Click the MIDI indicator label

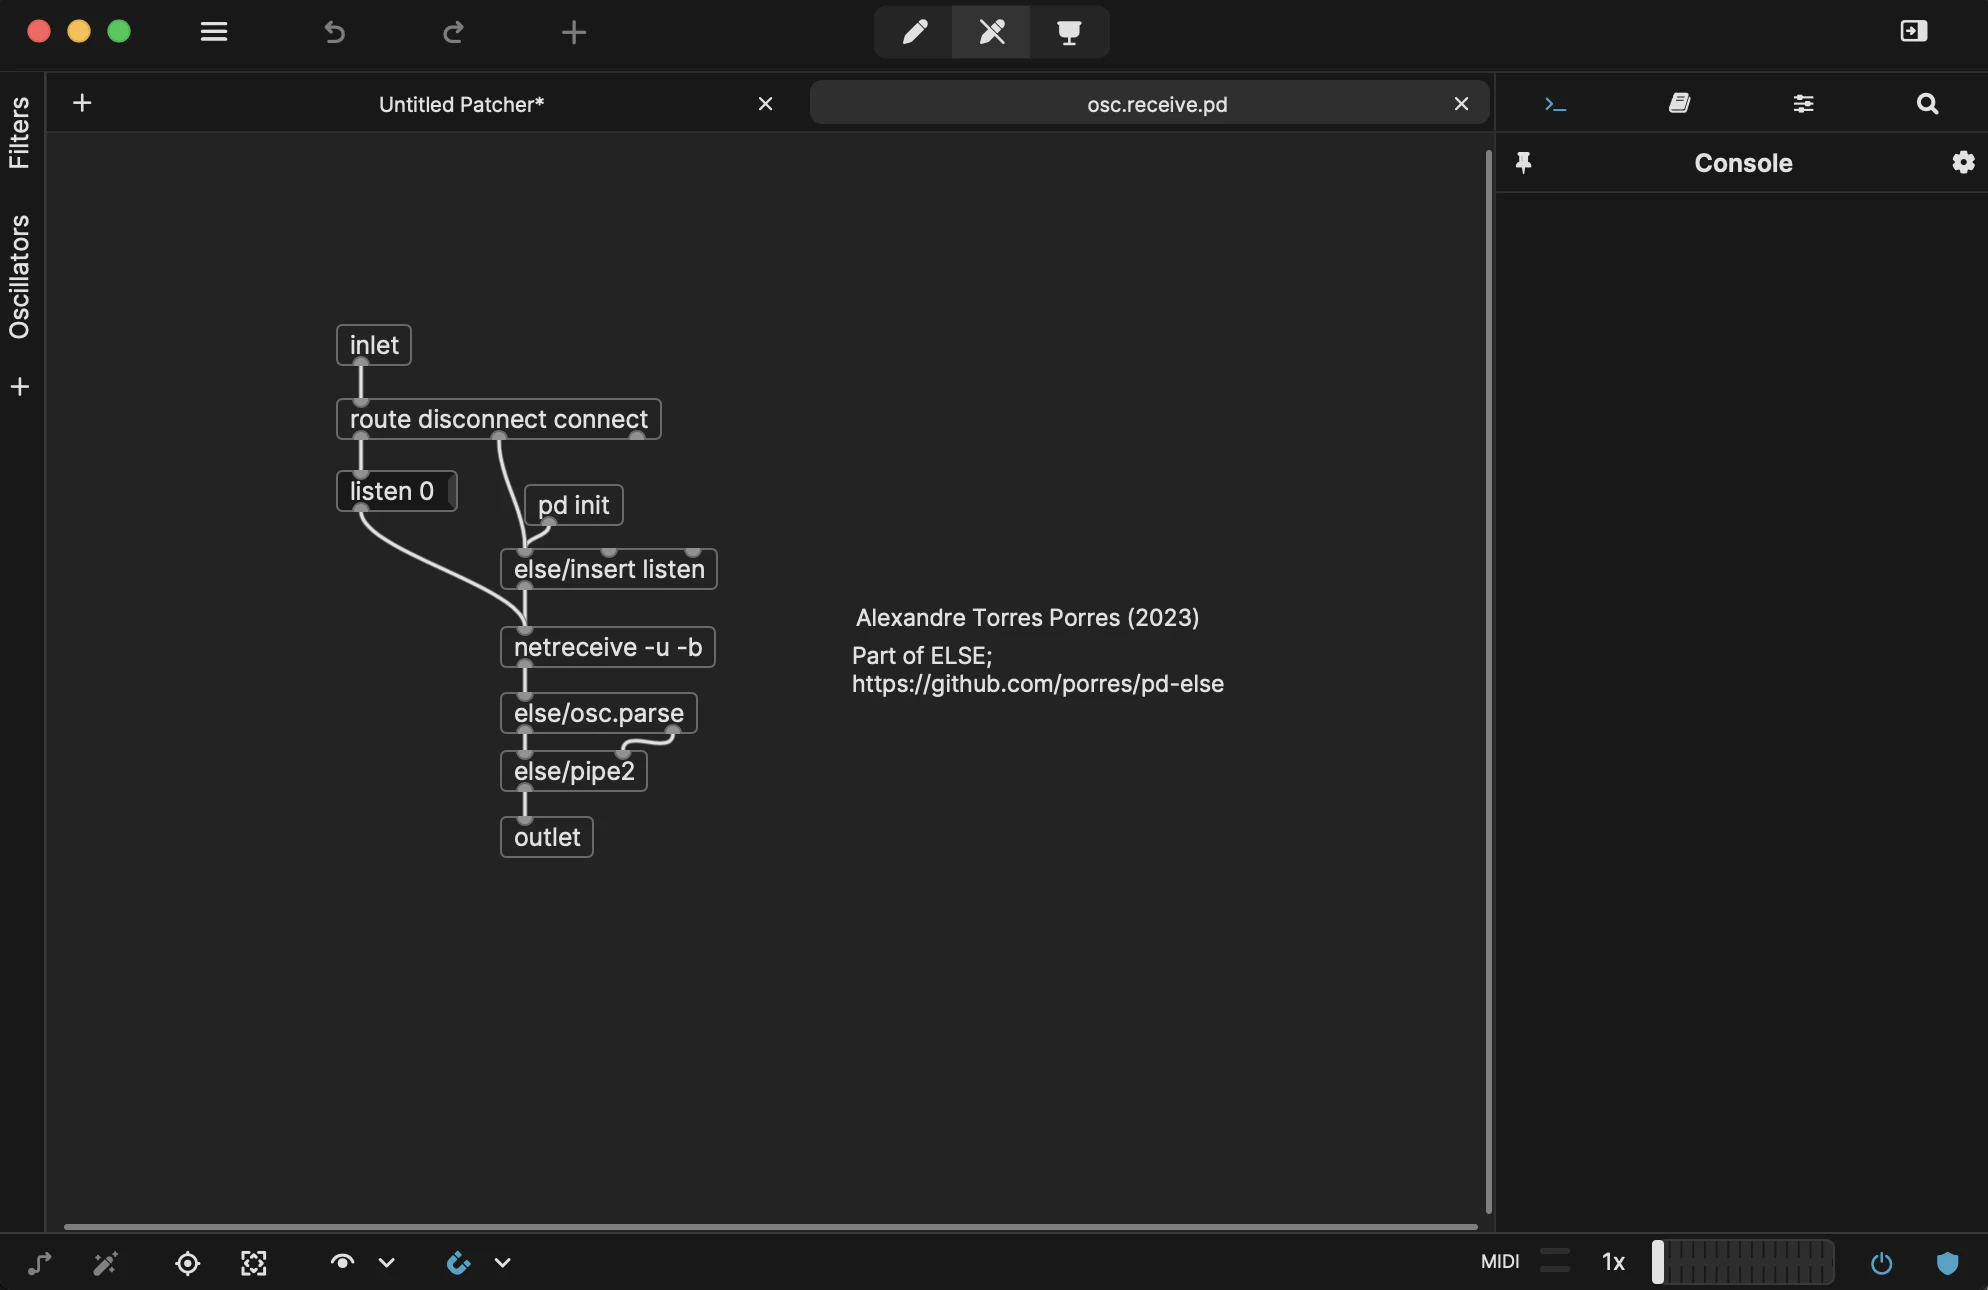tap(1500, 1262)
